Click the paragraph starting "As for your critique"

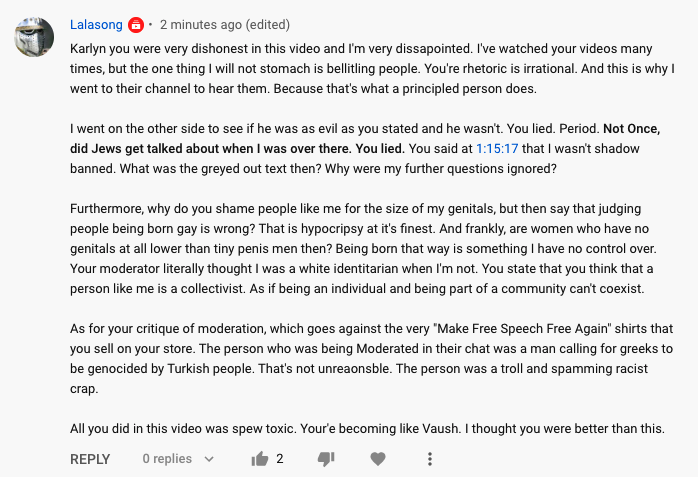[372, 359]
